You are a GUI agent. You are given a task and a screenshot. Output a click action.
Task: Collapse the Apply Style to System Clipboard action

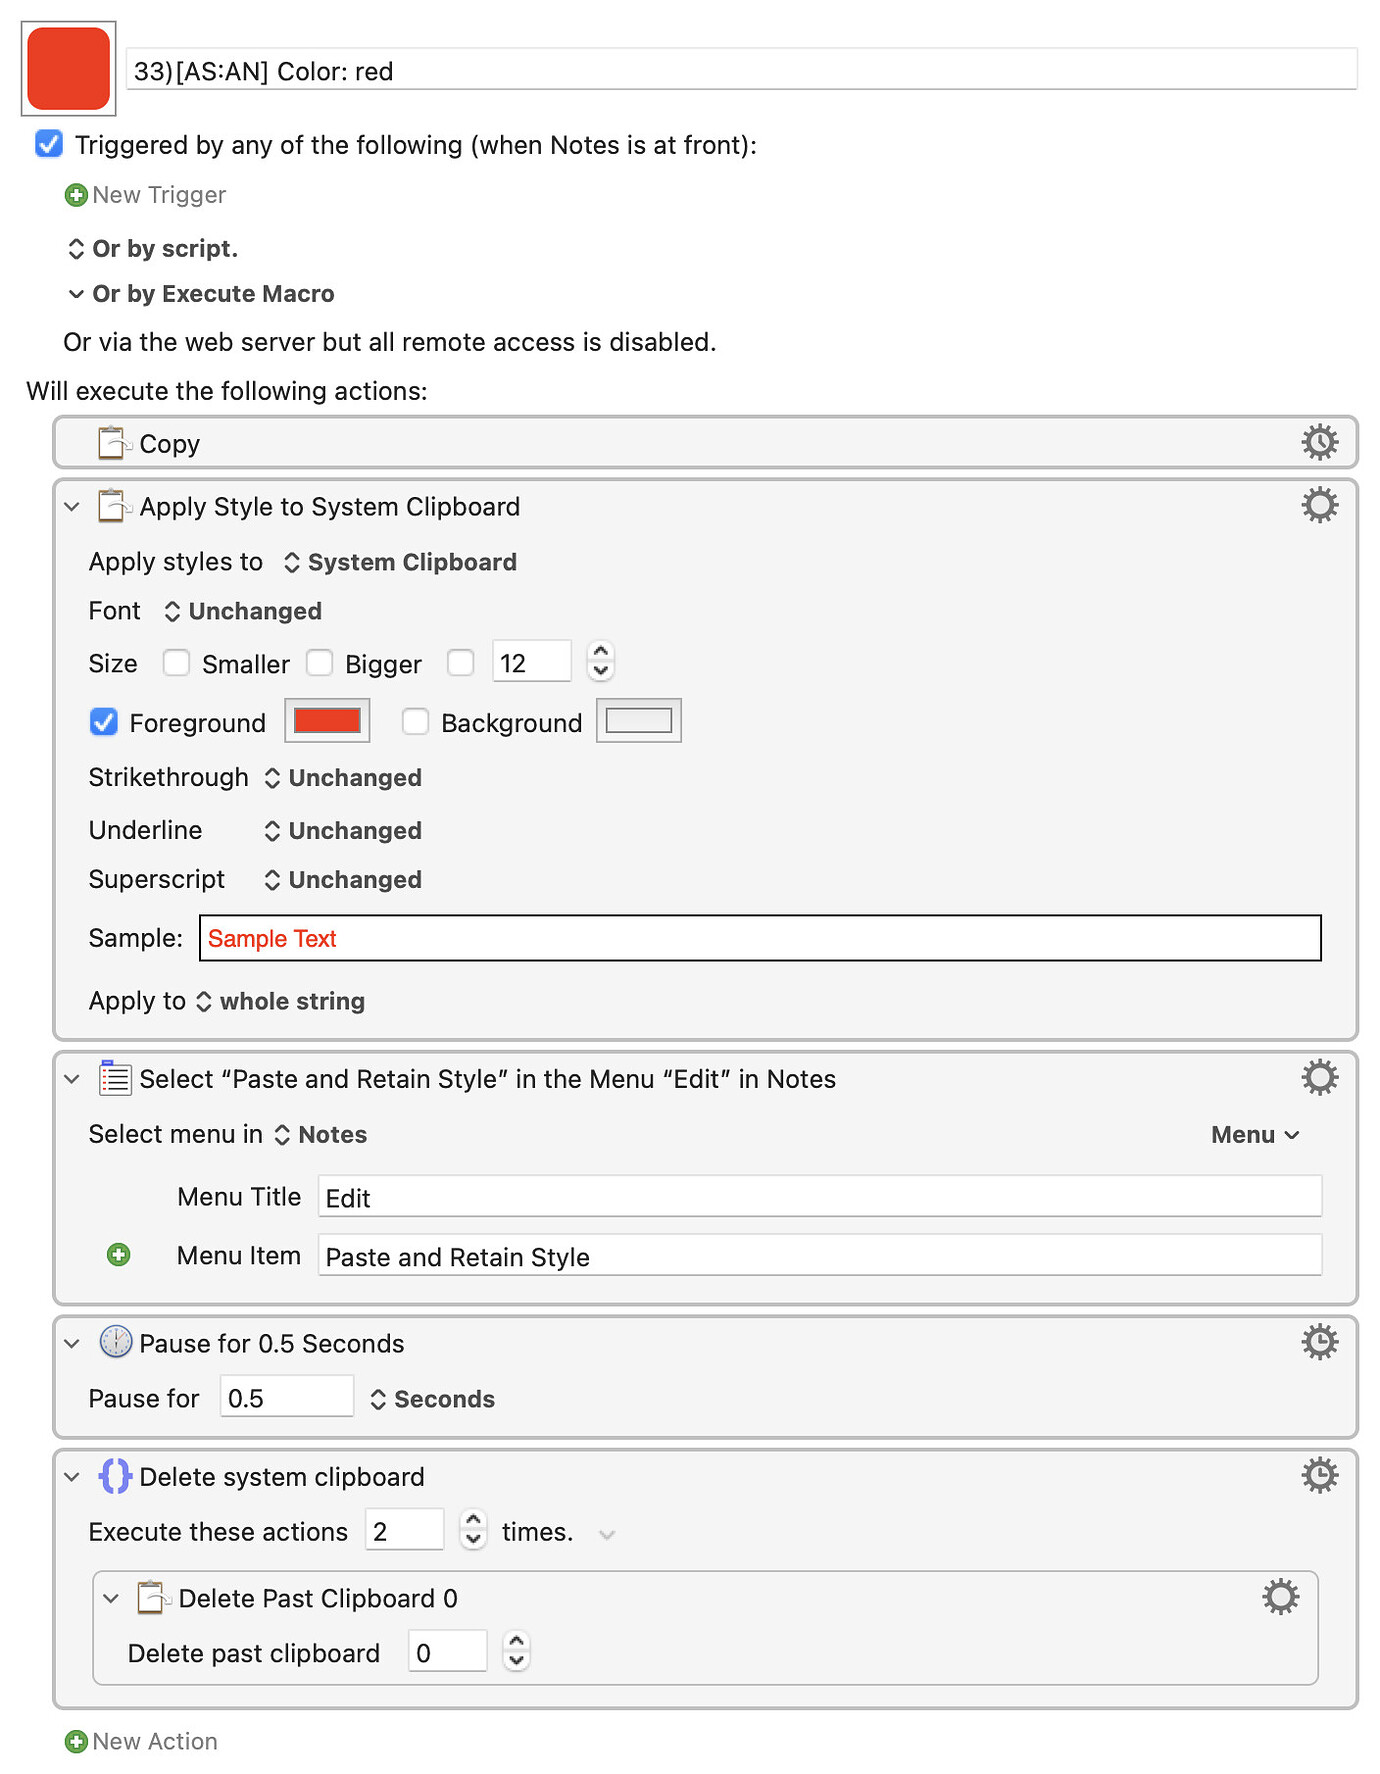point(72,507)
